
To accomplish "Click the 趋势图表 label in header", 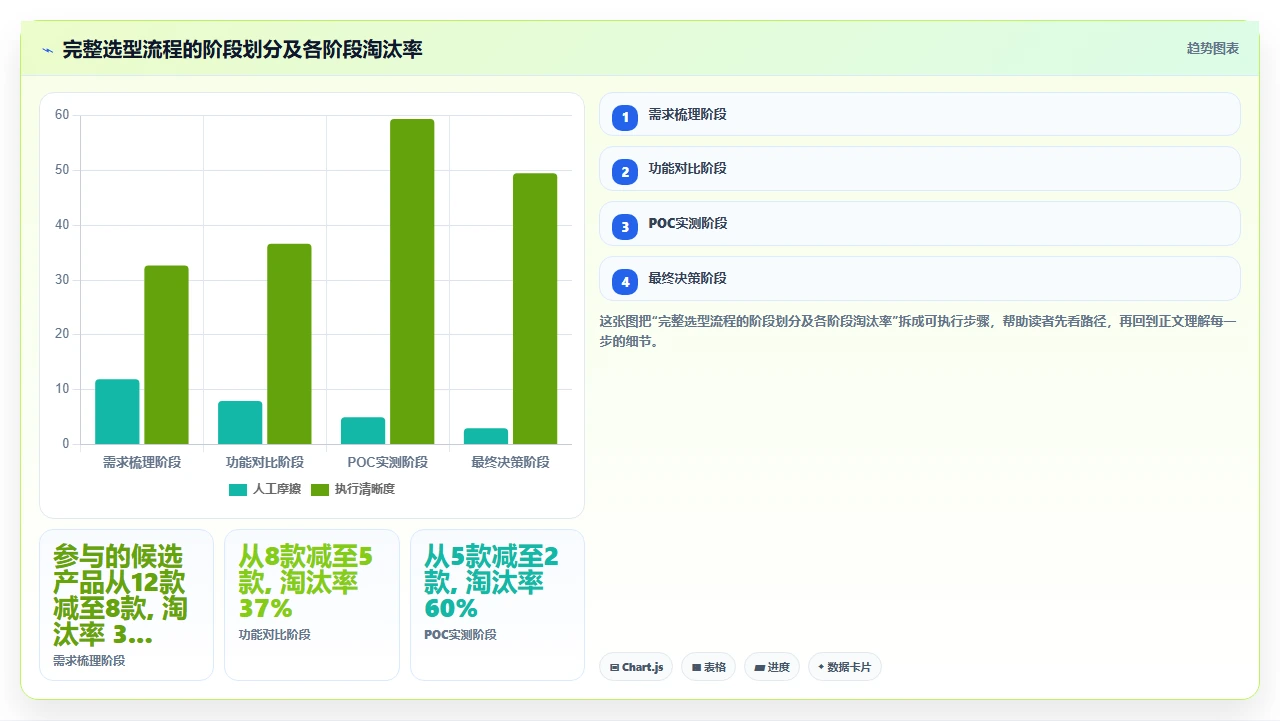I will [1213, 48].
